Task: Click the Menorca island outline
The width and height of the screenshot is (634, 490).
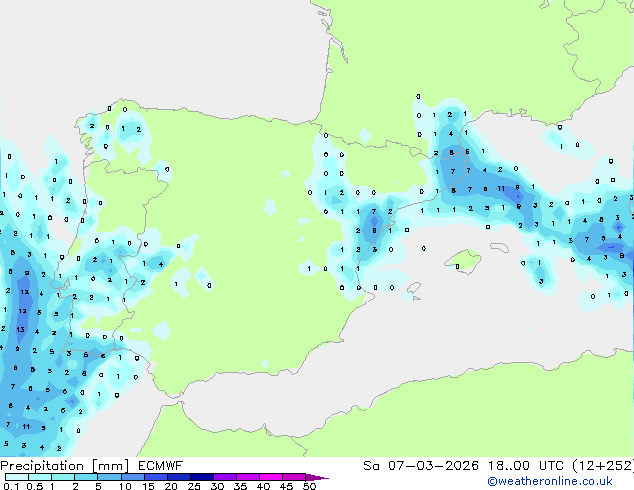Action: coord(499,247)
